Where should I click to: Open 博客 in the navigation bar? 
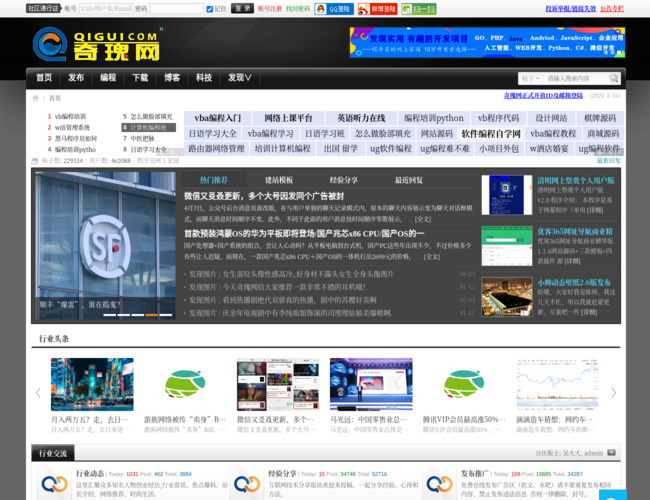coord(172,78)
